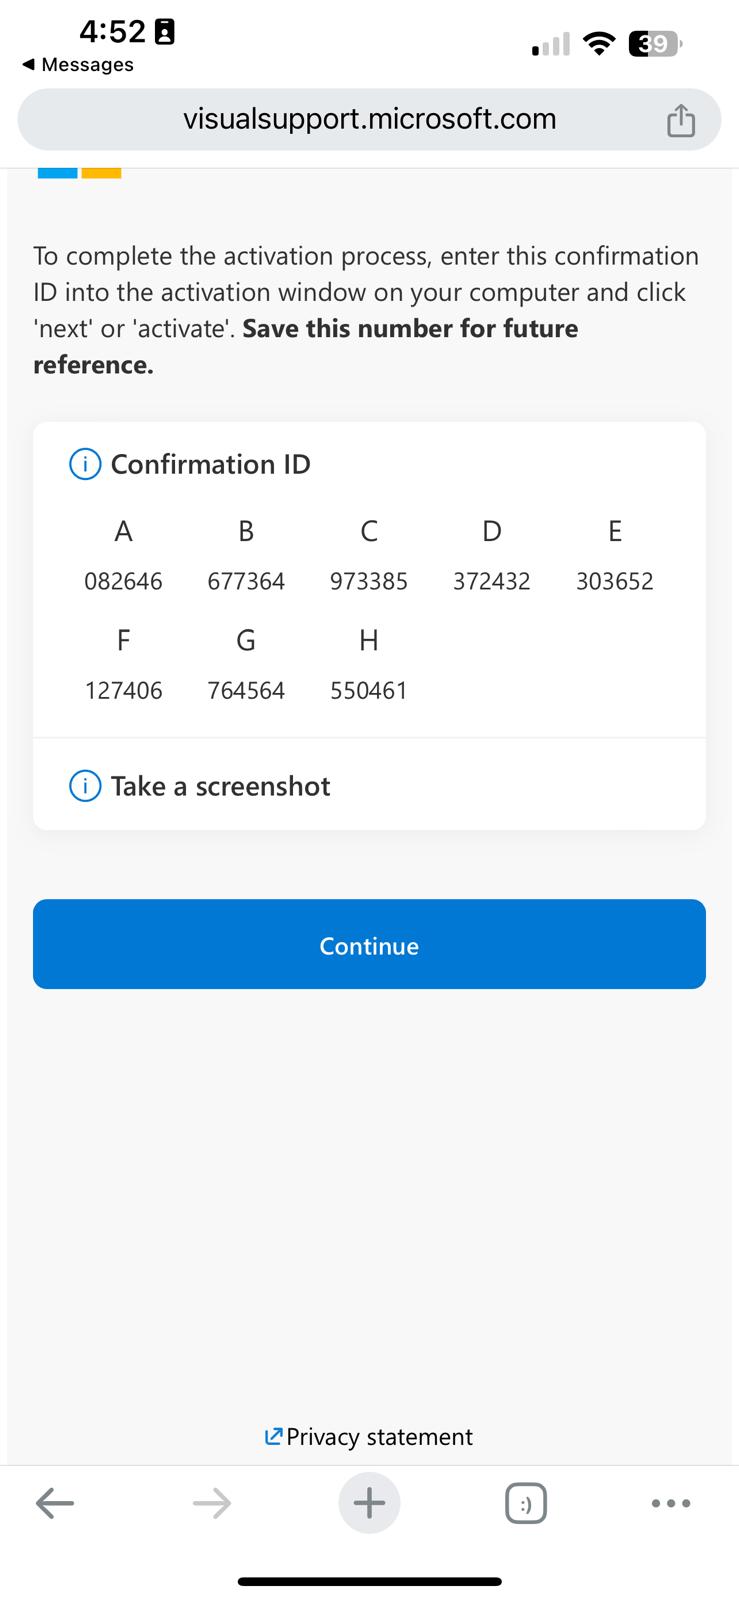Tap the browser back arrow
The image size is (739, 1600).
click(x=55, y=1502)
